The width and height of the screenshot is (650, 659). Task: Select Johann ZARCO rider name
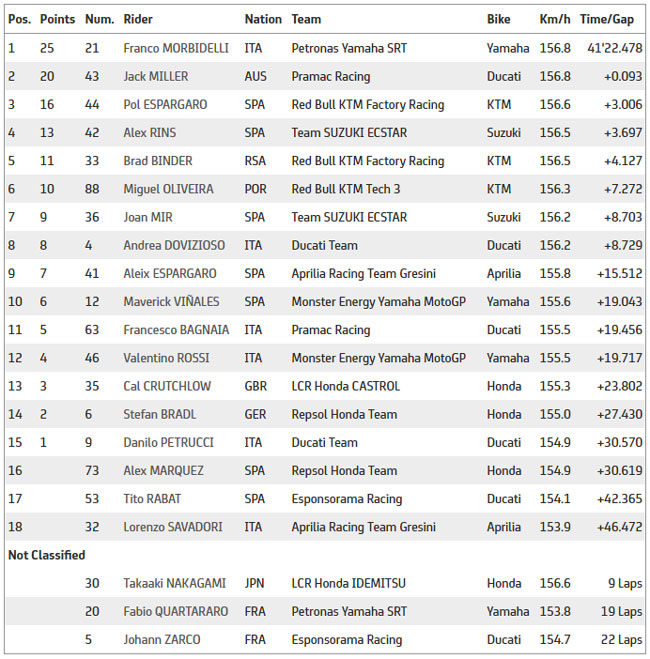pyautogui.click(x=161, y=640)
